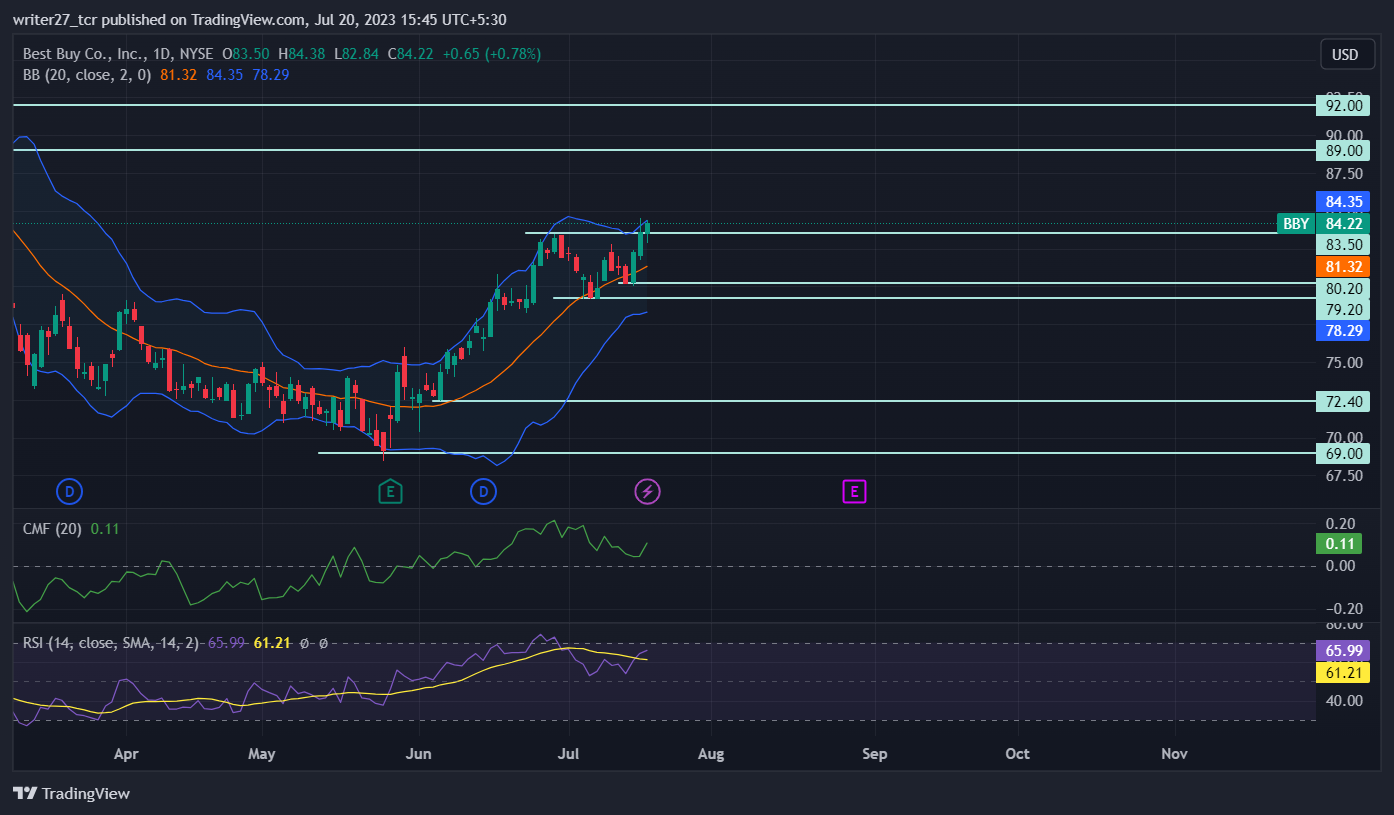The height and width of the screenshot is (815, 1394).
Task: Click the 84.22 last price label
Action: [x=1342, y=224]
